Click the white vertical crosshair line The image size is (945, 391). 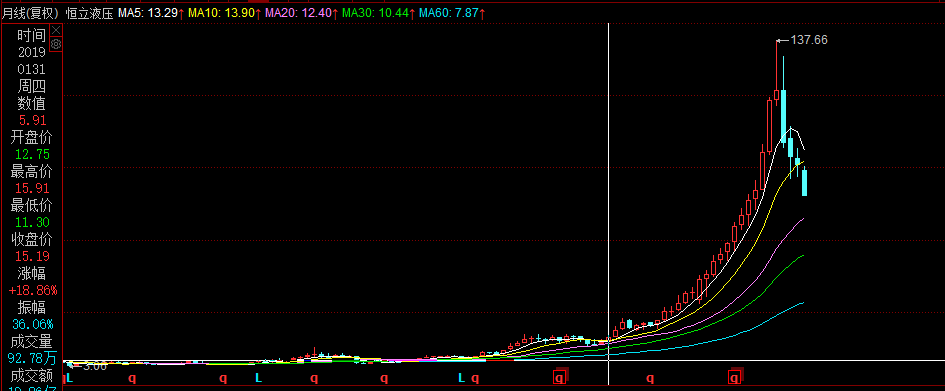click(x=609, y=204)
